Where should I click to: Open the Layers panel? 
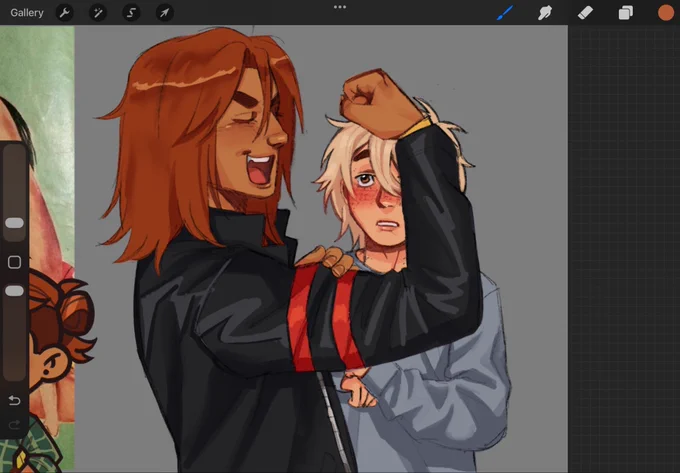[x=625, y=13]
